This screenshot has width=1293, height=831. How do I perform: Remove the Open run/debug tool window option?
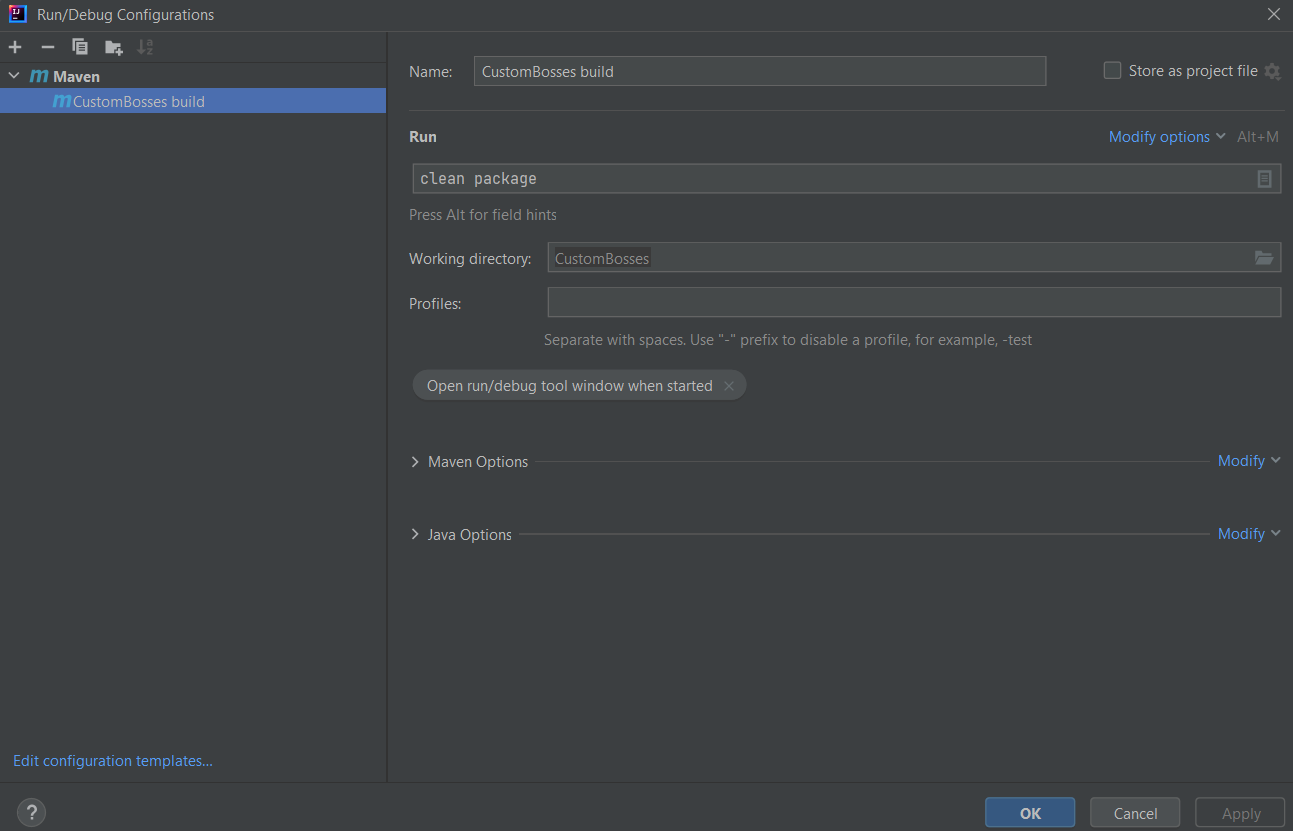[x=729, y=385]
